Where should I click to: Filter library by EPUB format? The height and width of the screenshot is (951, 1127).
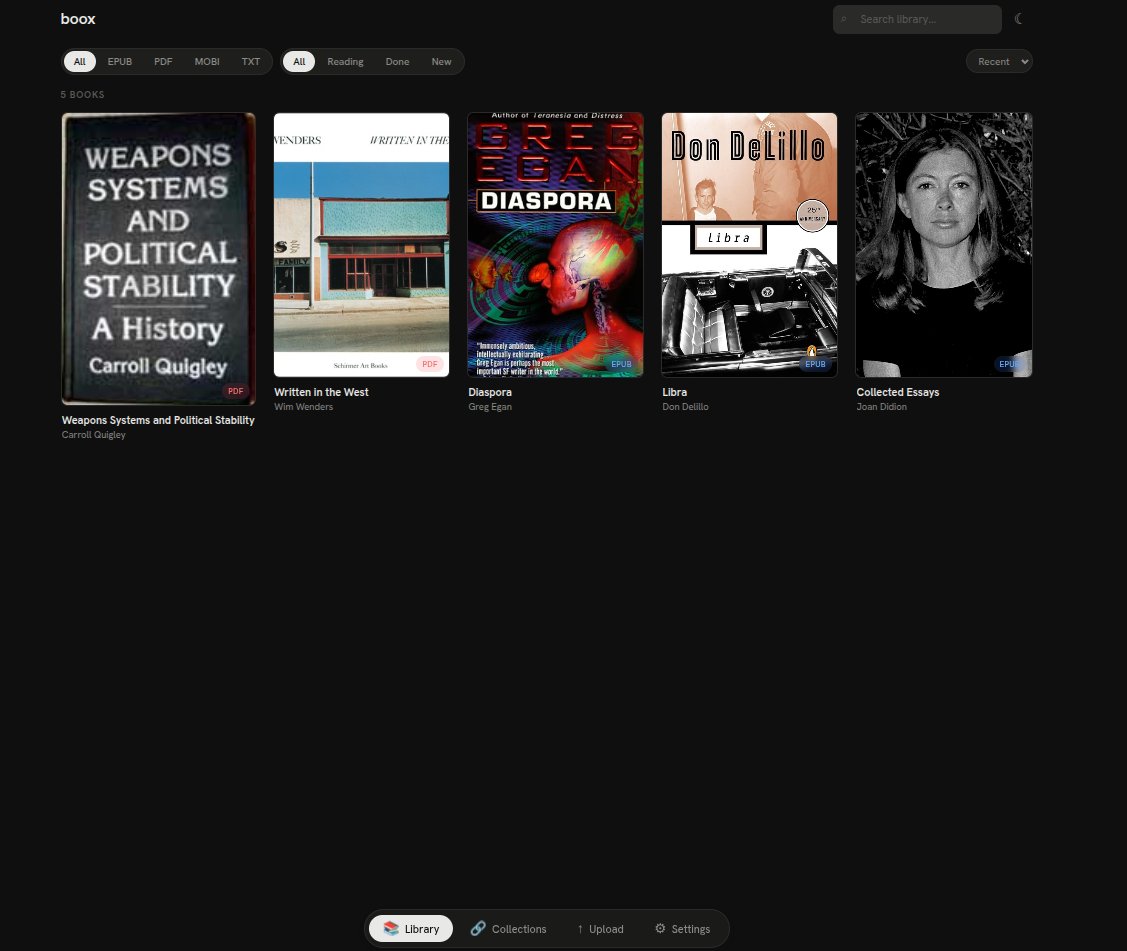(x=120, y=62)
